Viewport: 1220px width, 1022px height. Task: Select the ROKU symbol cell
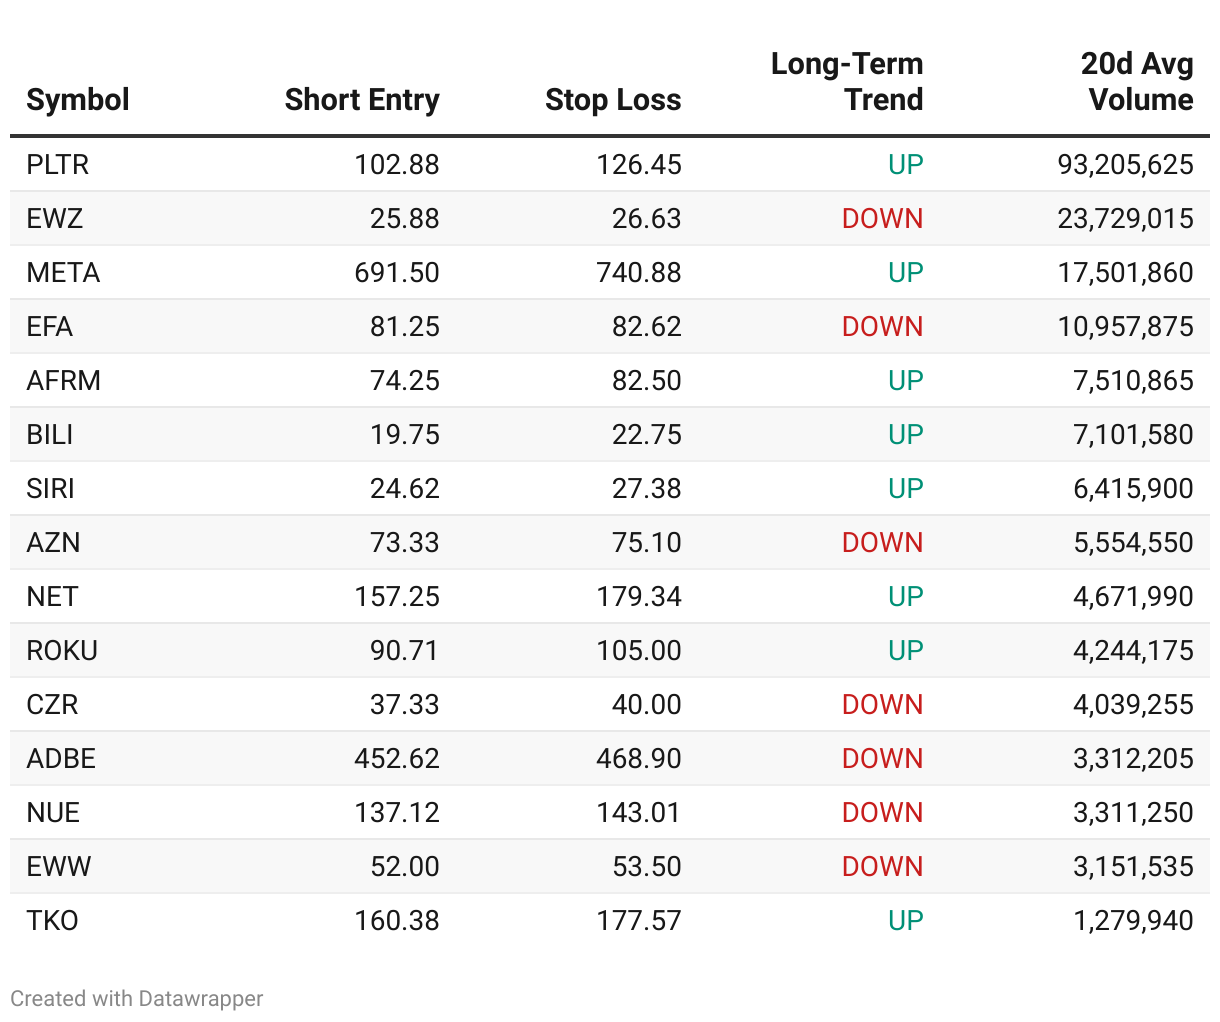pos(62,650)
